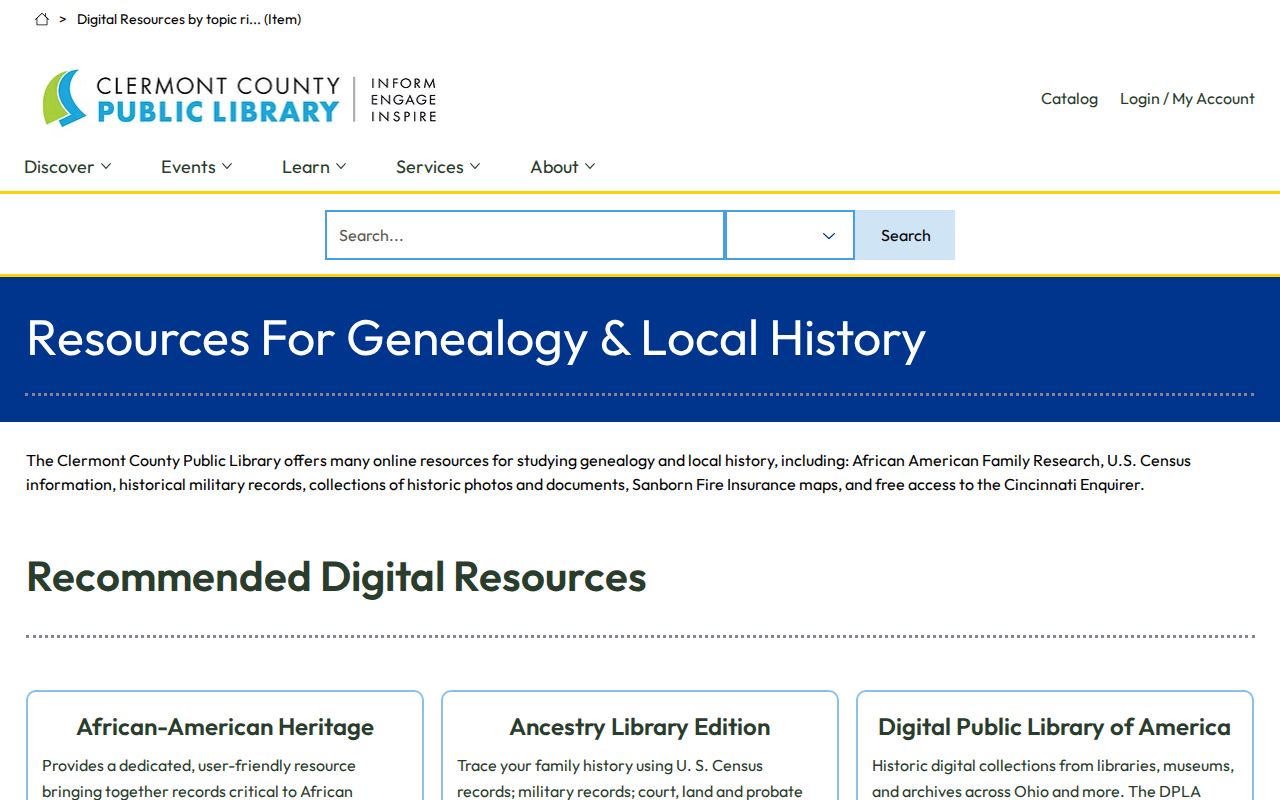The image size is (1280, 800).
Task: Click the 'Resources For Genealogy & Local History' title
Action: (476, 338)
